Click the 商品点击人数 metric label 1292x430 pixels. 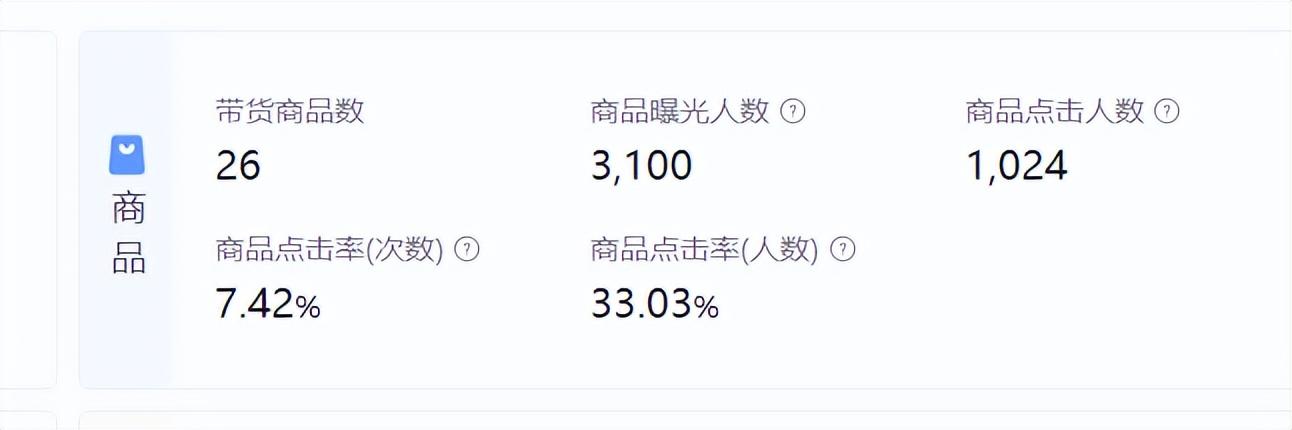pos(1055,111)
